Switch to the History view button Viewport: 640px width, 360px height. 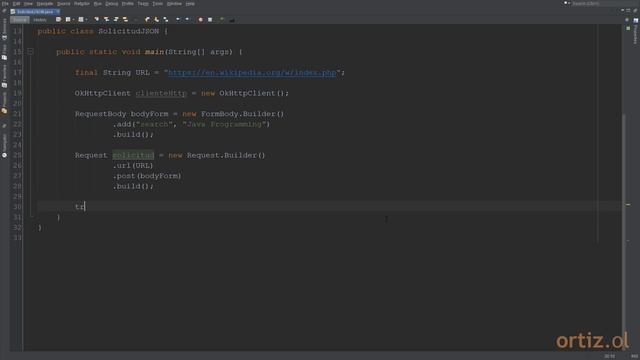40,20
